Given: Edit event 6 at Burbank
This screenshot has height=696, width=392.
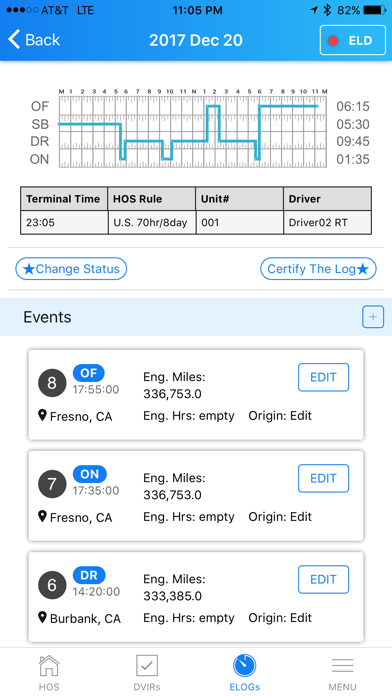Looking at the screenshot, I should [323, 579].
